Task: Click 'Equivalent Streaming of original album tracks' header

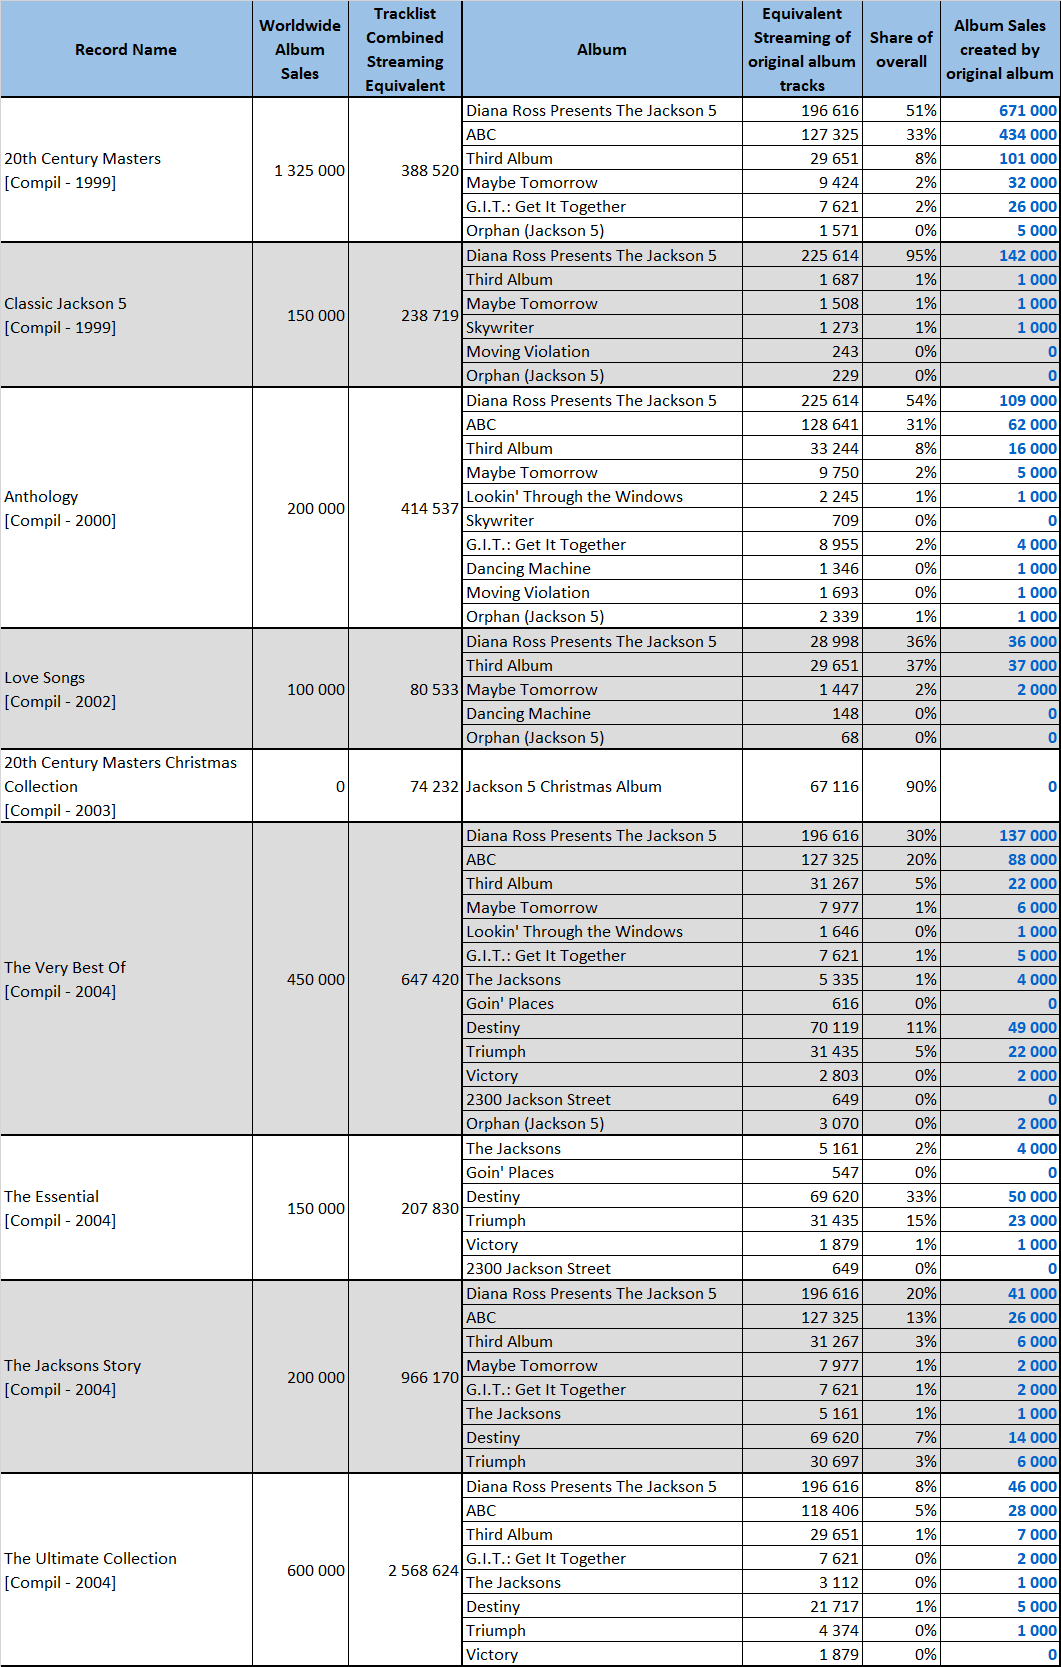Action: pyautogui.click(x=802, y=49)
